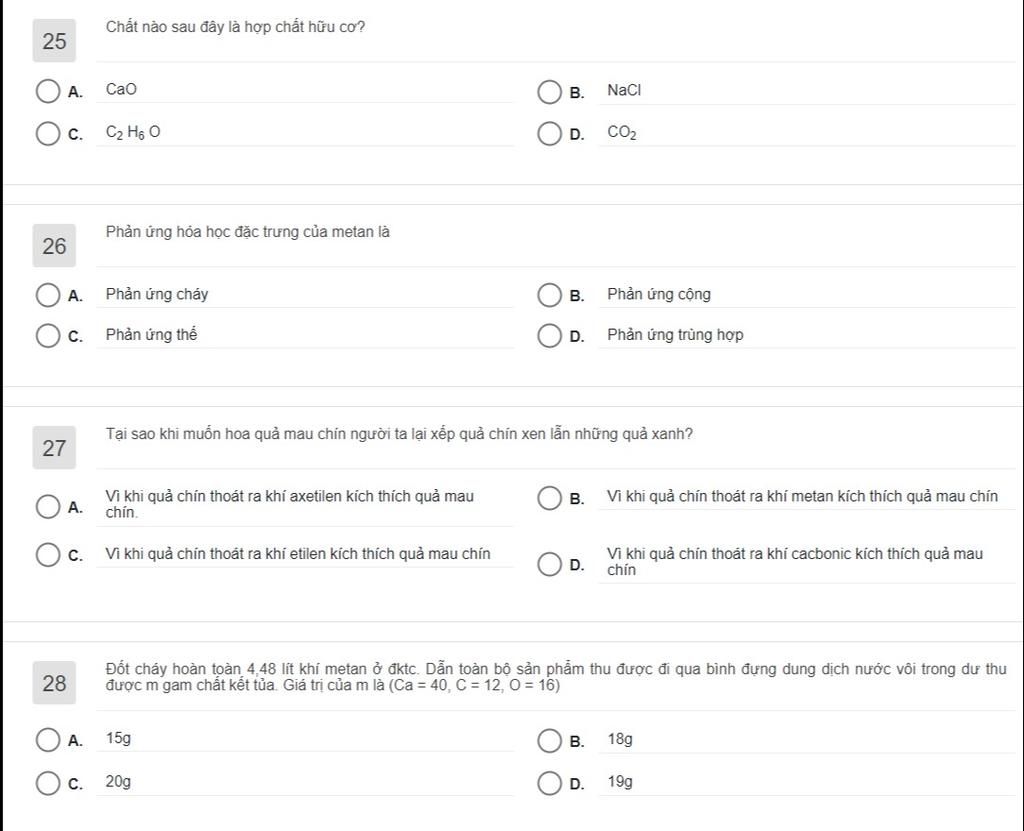Mark 'Phản ứng trùng hợp' in question 26

tap(549, 335)
